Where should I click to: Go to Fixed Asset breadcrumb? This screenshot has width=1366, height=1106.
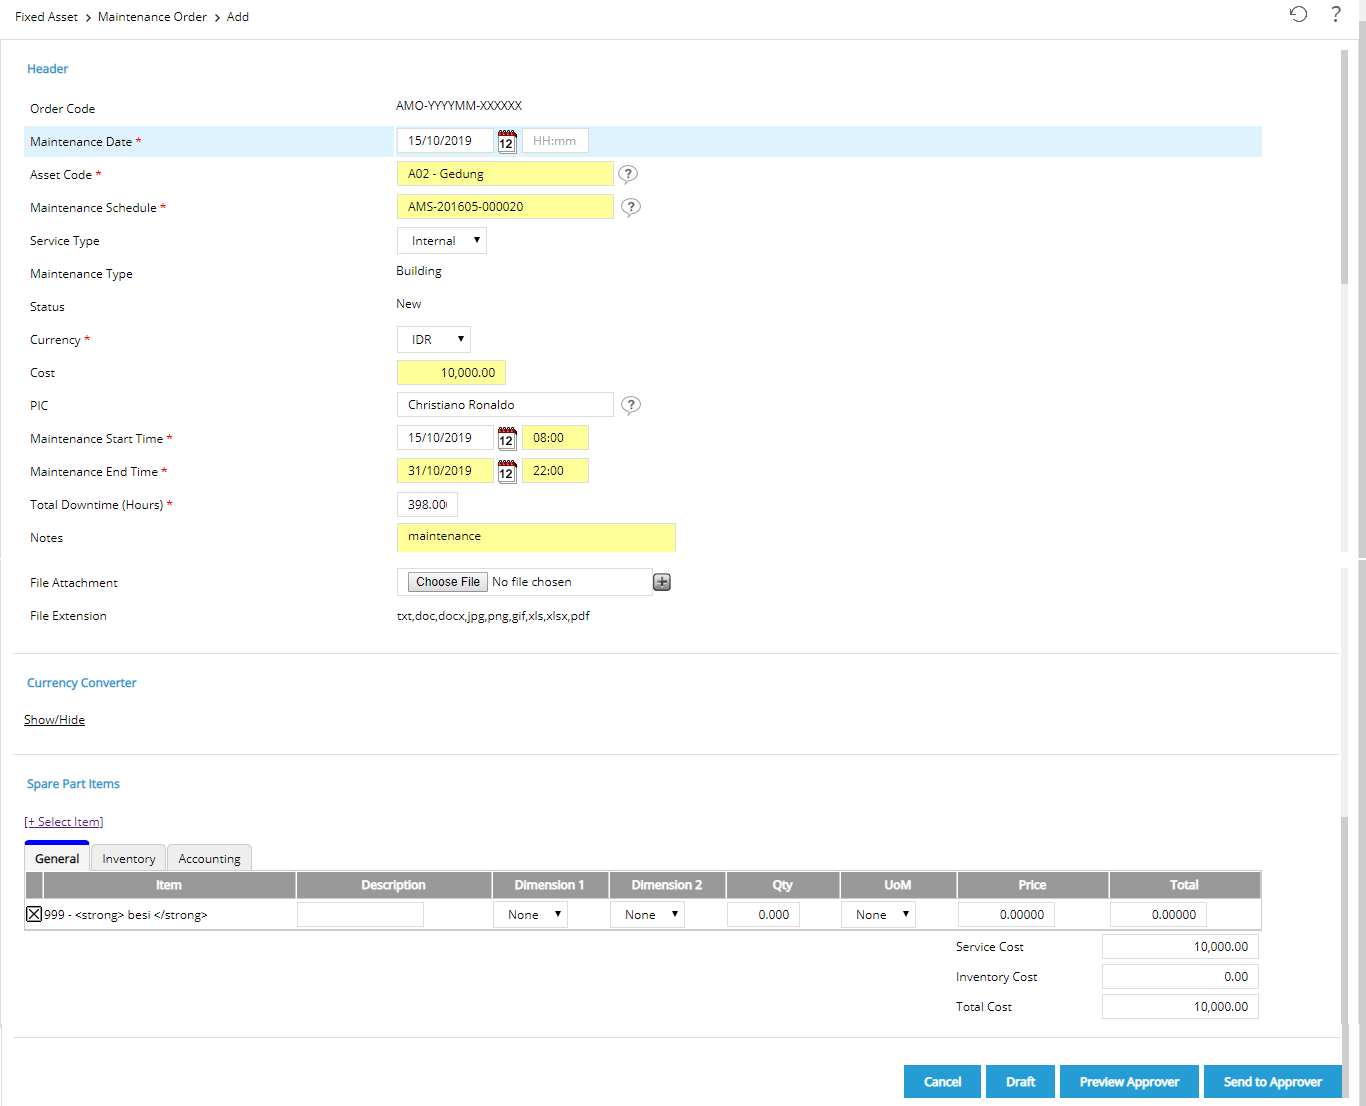coord(46,17)
